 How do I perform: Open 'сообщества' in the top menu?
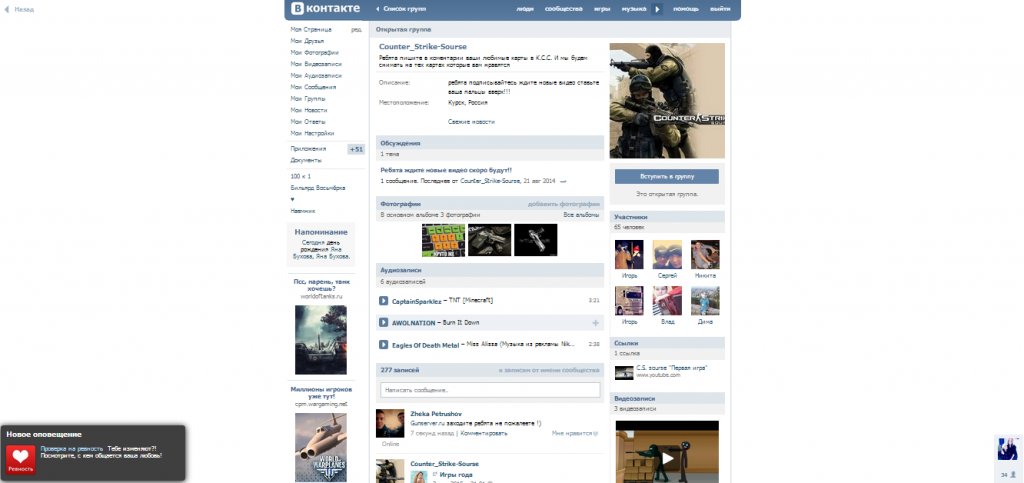point(564,9)
